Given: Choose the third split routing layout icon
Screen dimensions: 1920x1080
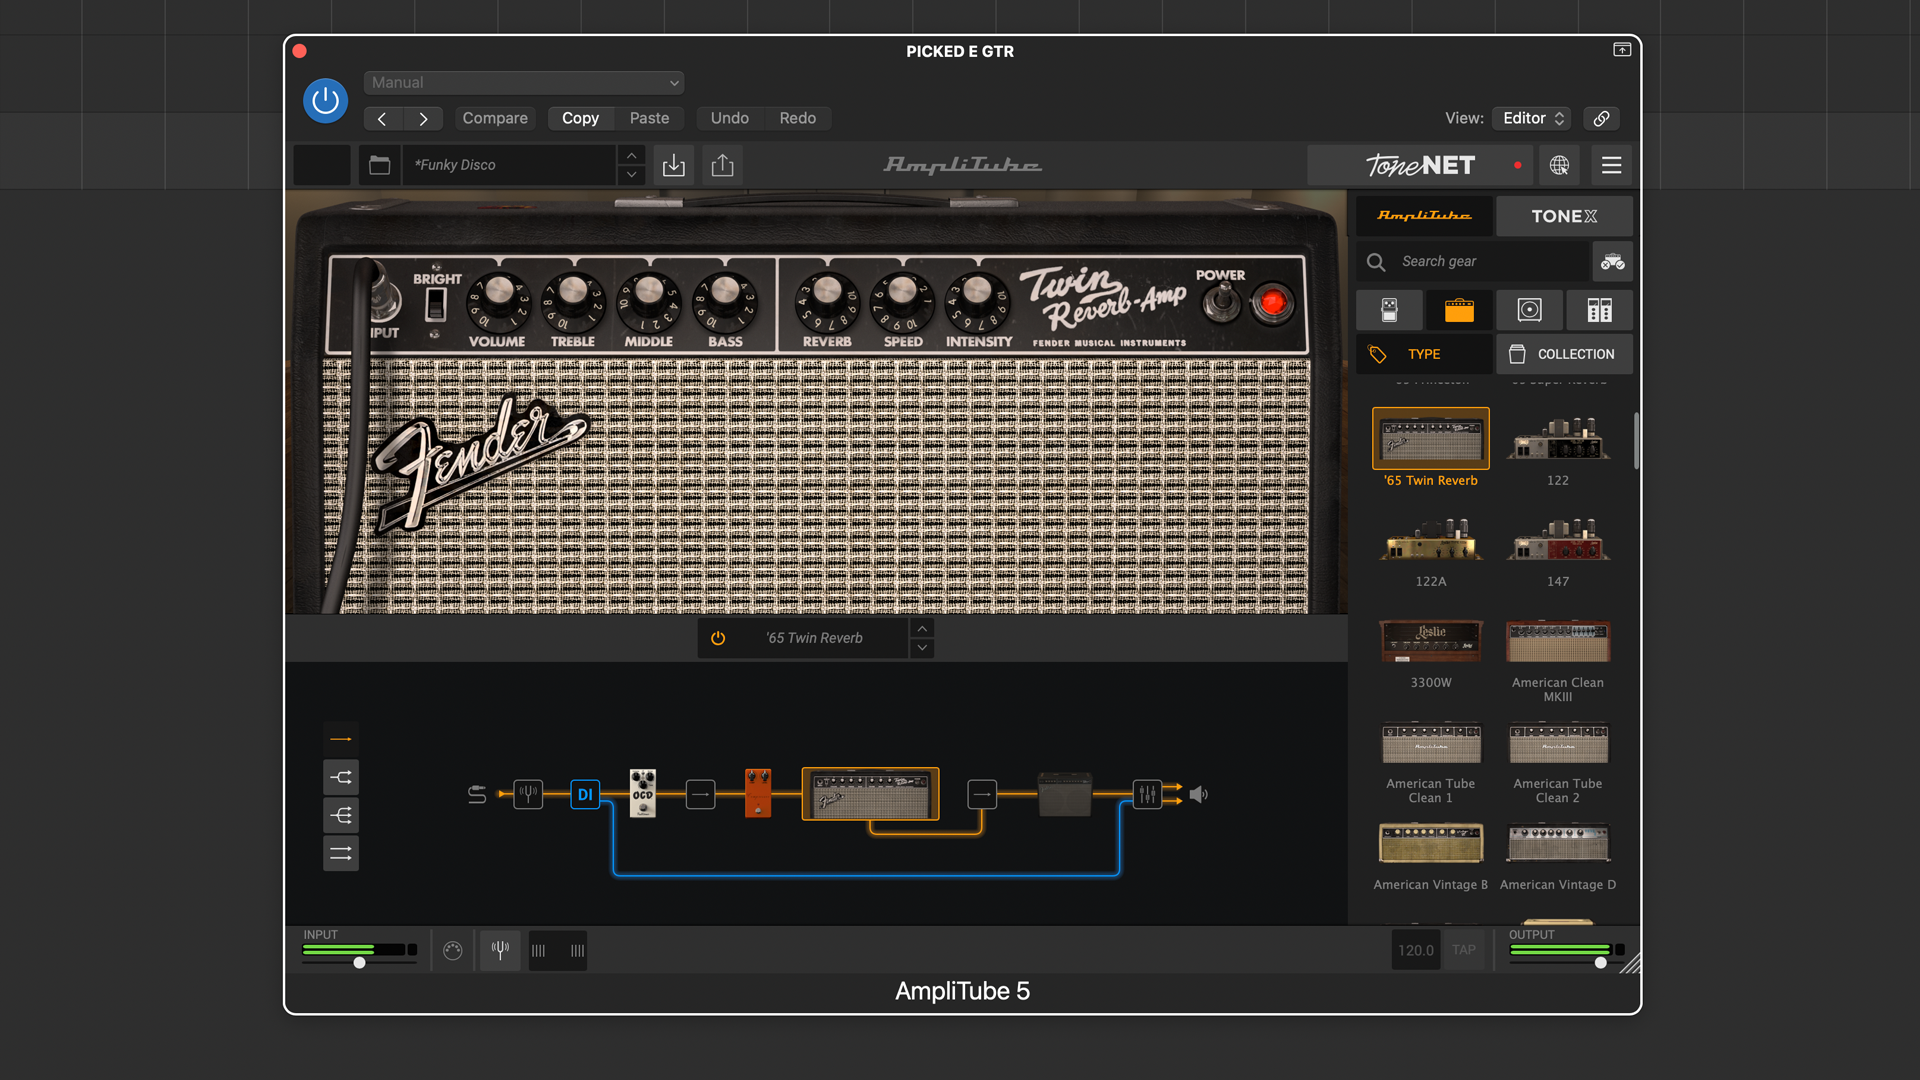Looking at the screenshot, I should coord(341,815).
